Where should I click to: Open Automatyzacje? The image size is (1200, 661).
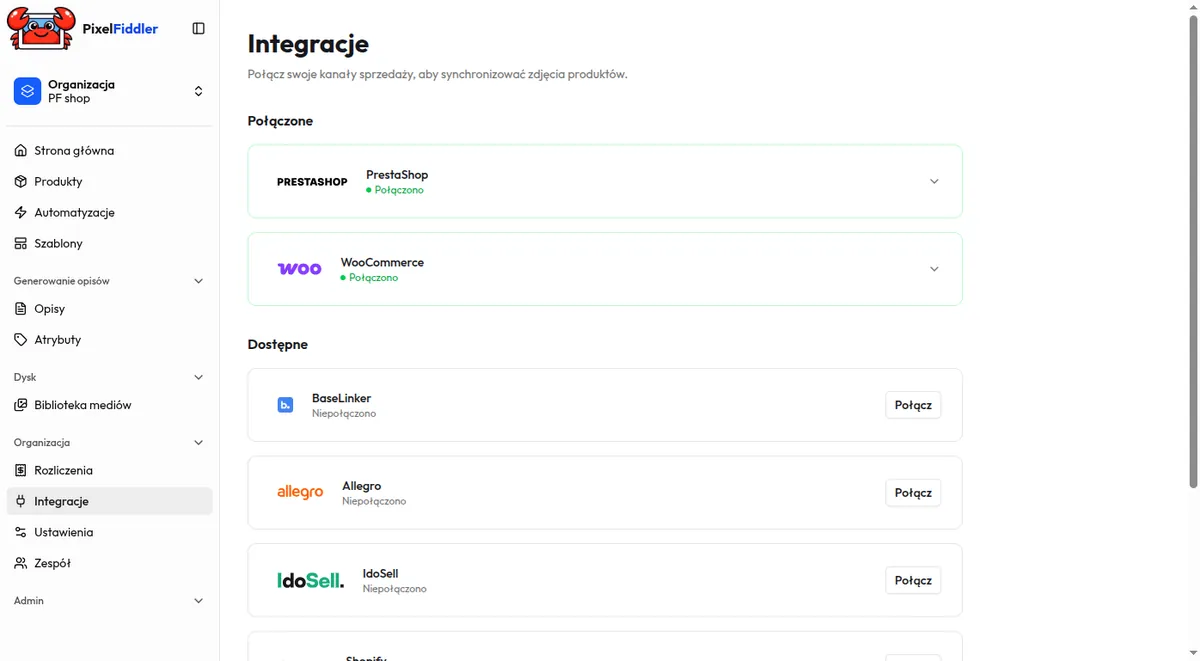(109, 213)
